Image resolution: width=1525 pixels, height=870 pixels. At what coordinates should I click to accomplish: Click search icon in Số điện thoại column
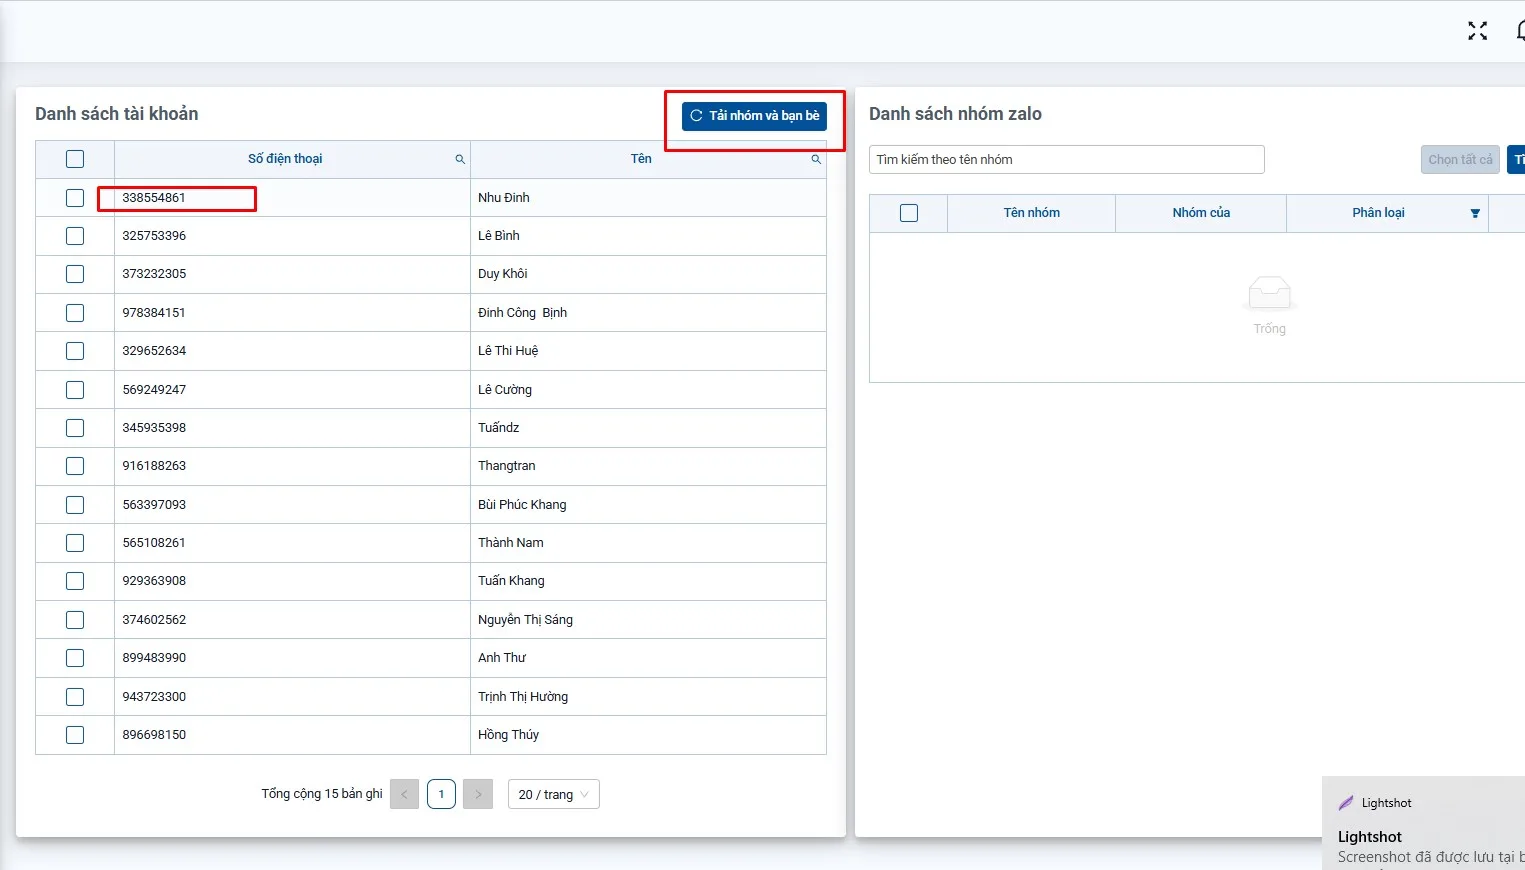(460, 160)
